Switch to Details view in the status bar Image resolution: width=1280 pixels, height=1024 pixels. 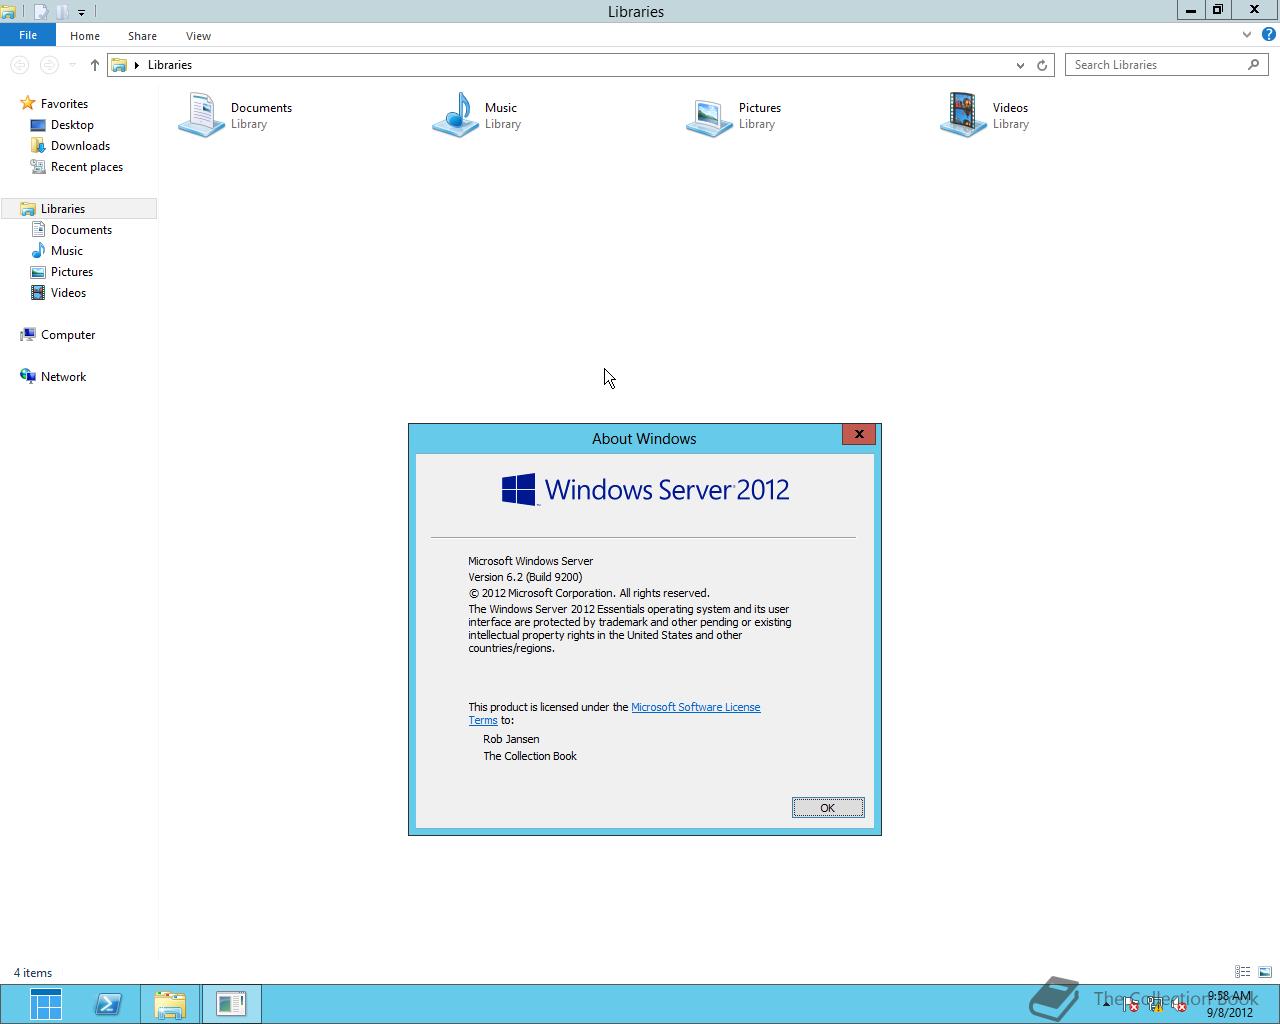tap(1242, 972)
